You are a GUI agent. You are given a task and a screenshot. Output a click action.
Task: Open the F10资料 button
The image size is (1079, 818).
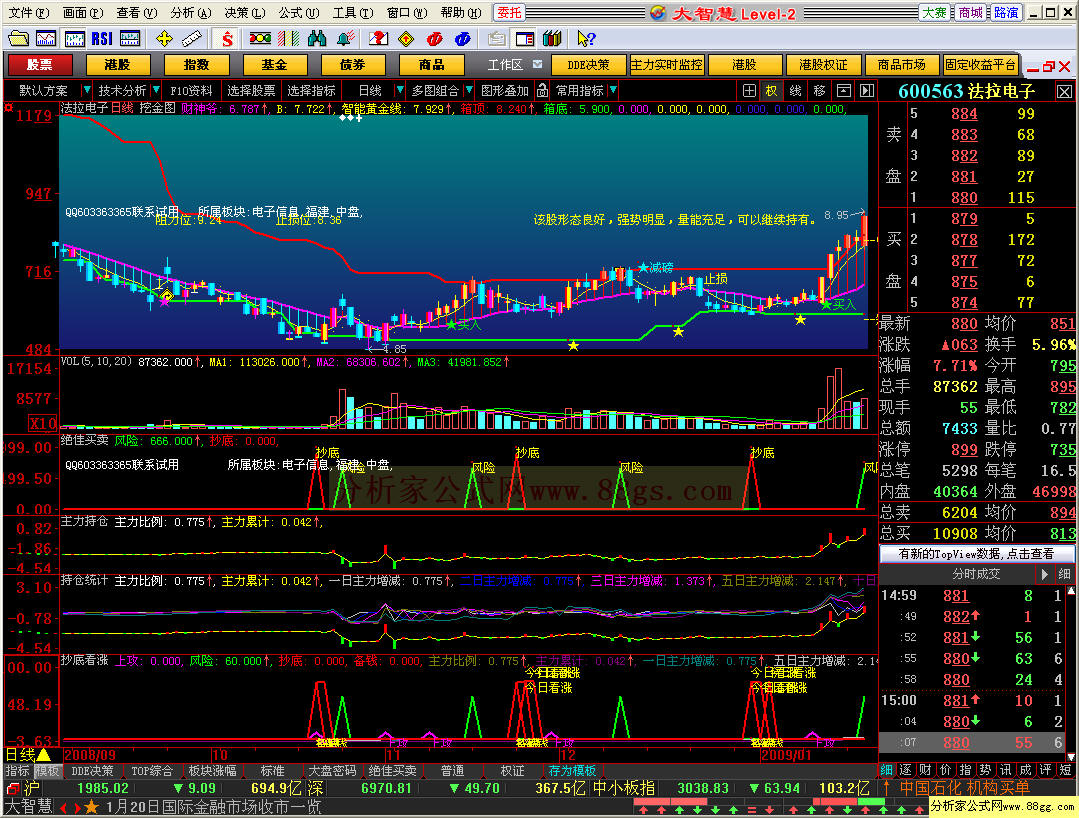pos(191,90)
